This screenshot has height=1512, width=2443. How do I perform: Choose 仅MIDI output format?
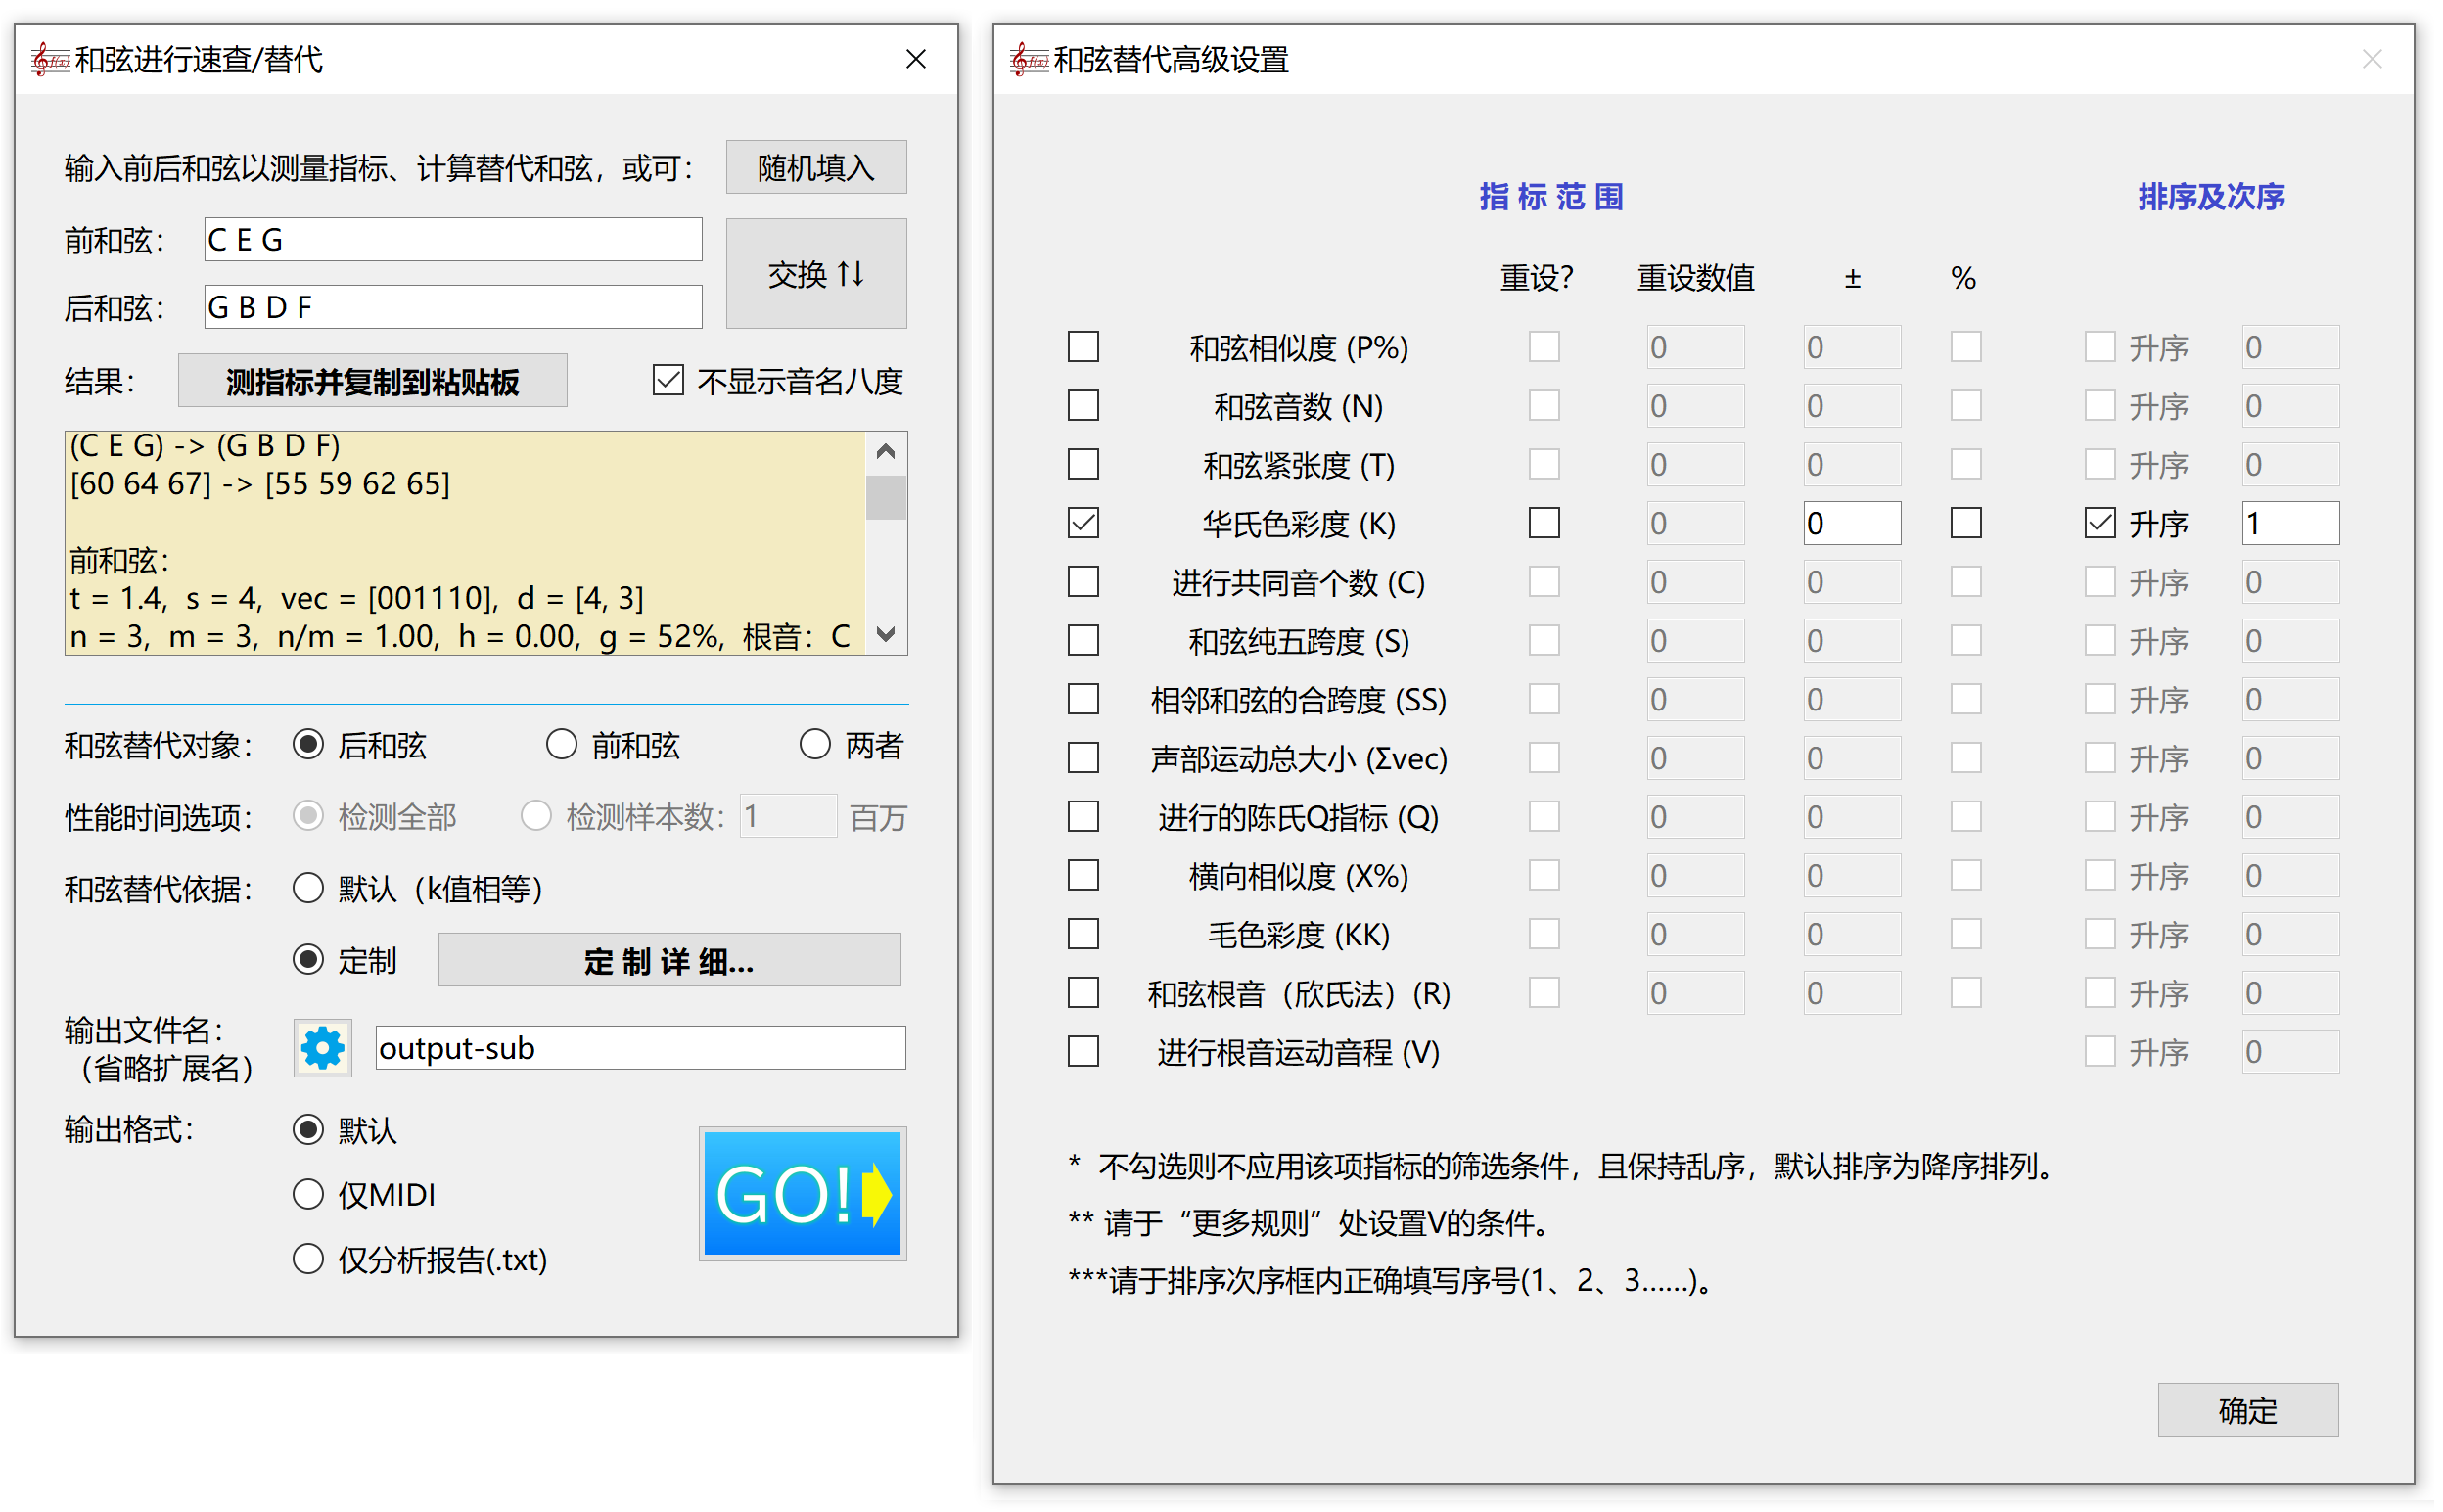click(308, 1194)
